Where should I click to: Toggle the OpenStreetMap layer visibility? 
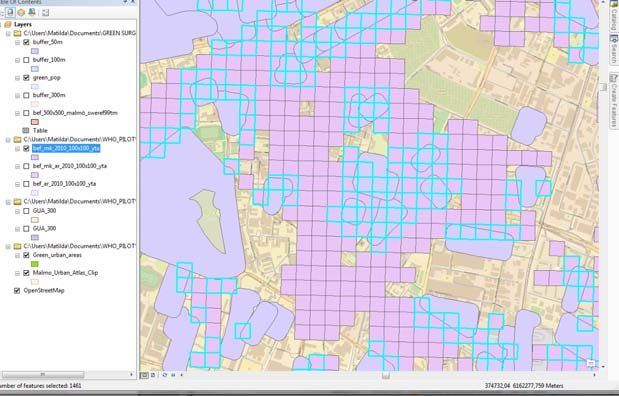point(17,291)
